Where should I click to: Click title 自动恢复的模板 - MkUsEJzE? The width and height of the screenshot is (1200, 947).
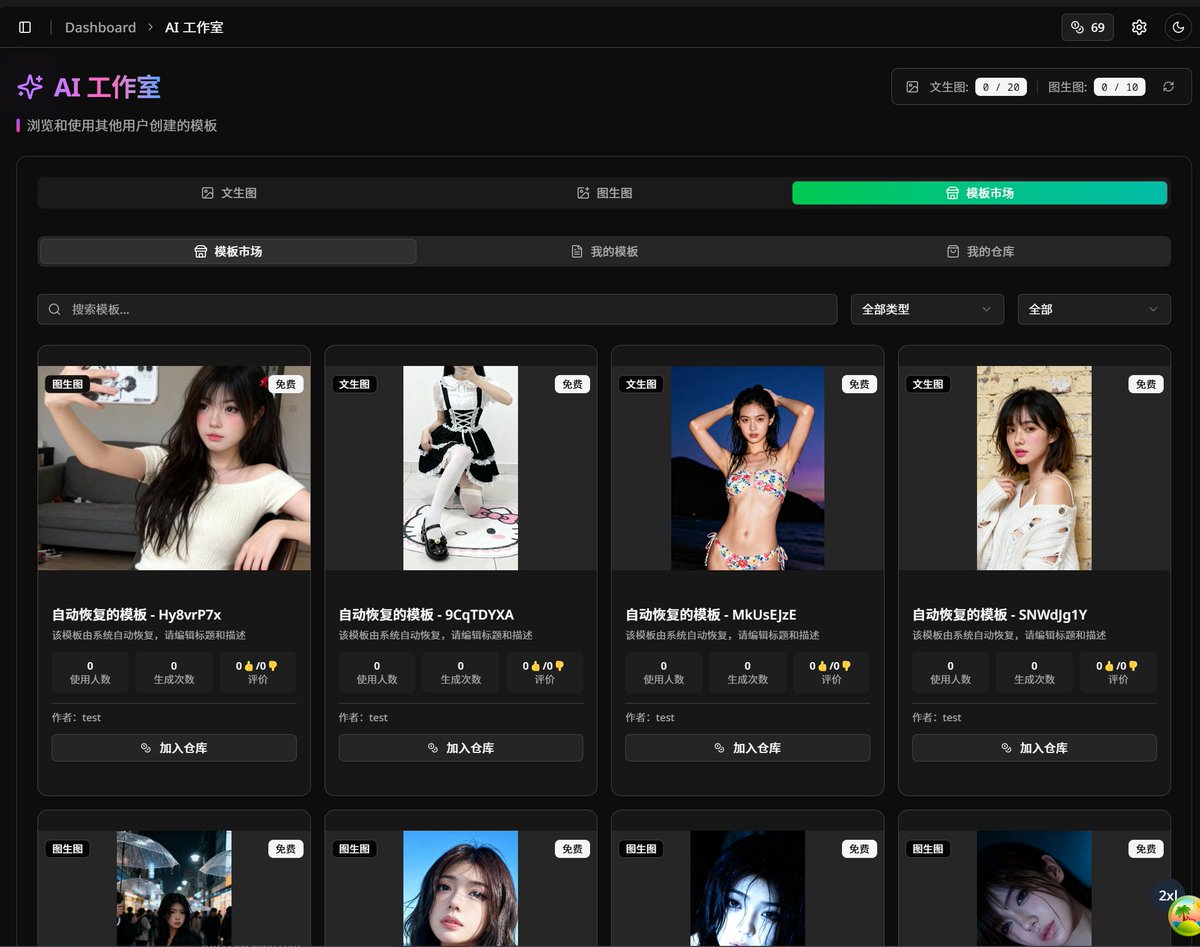(711, 614)
